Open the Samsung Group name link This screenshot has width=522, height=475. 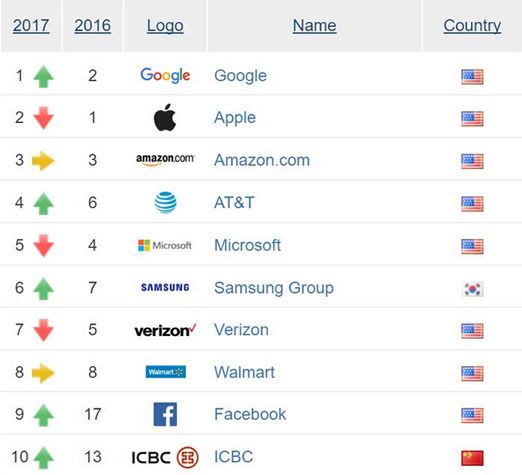coord(274,288)
